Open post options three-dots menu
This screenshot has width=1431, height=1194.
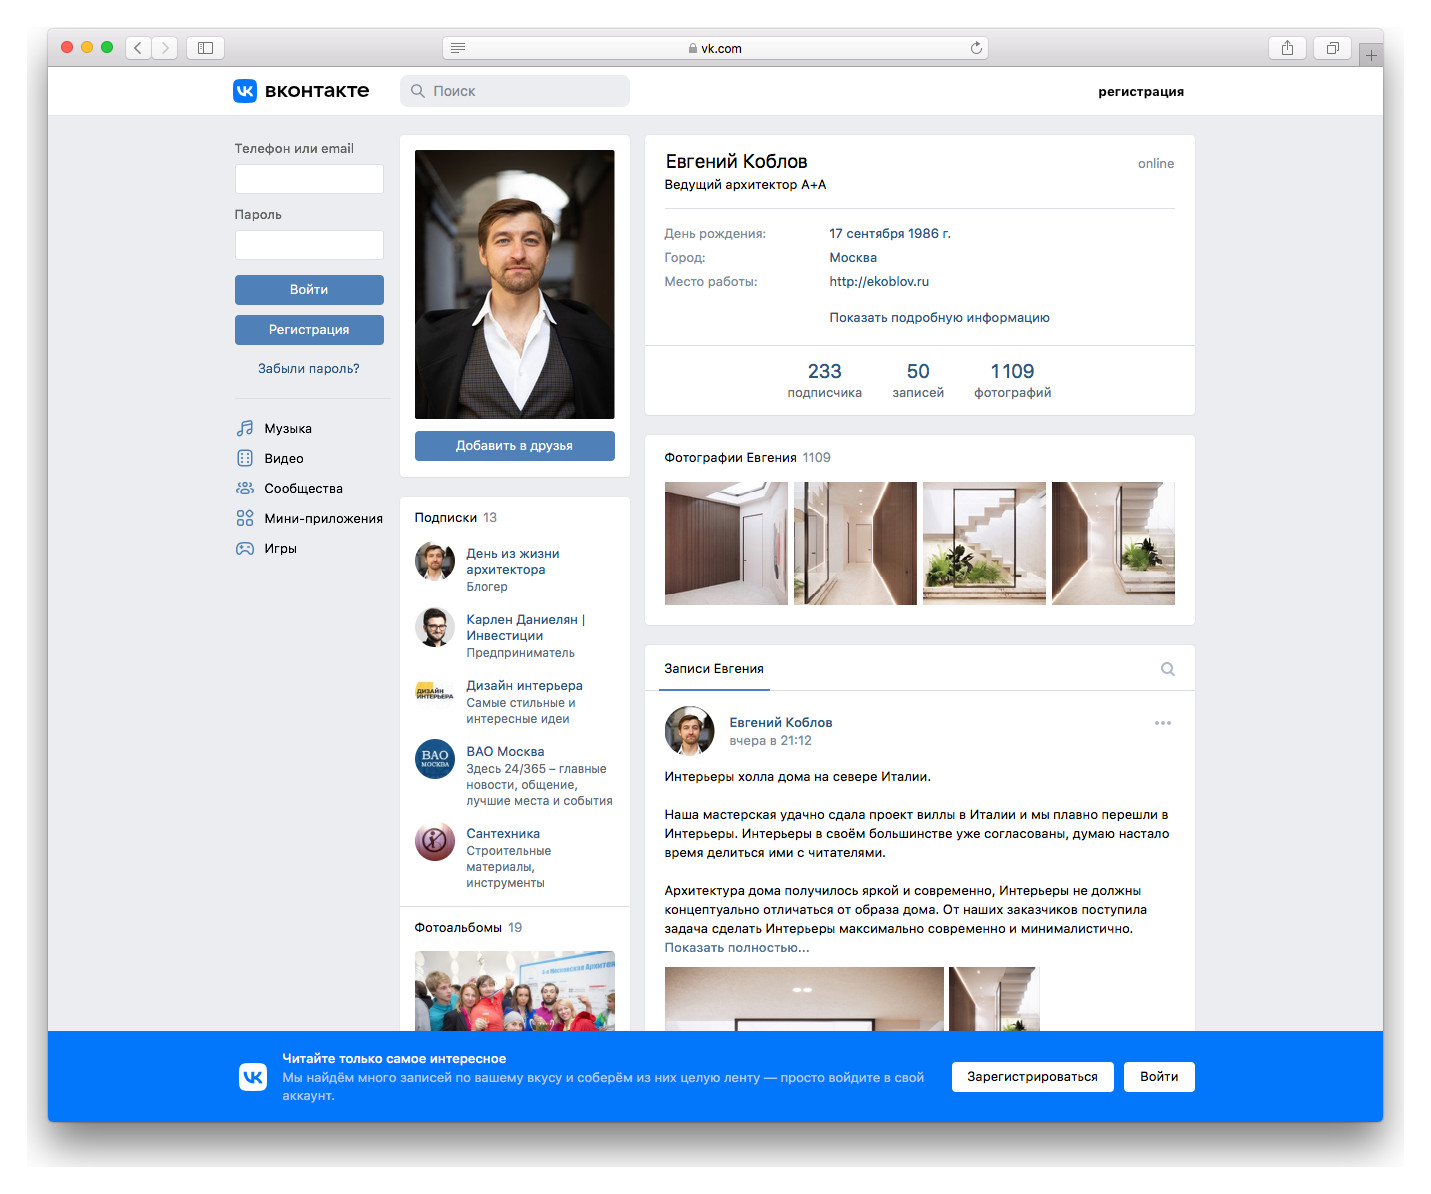[1162, 723]
